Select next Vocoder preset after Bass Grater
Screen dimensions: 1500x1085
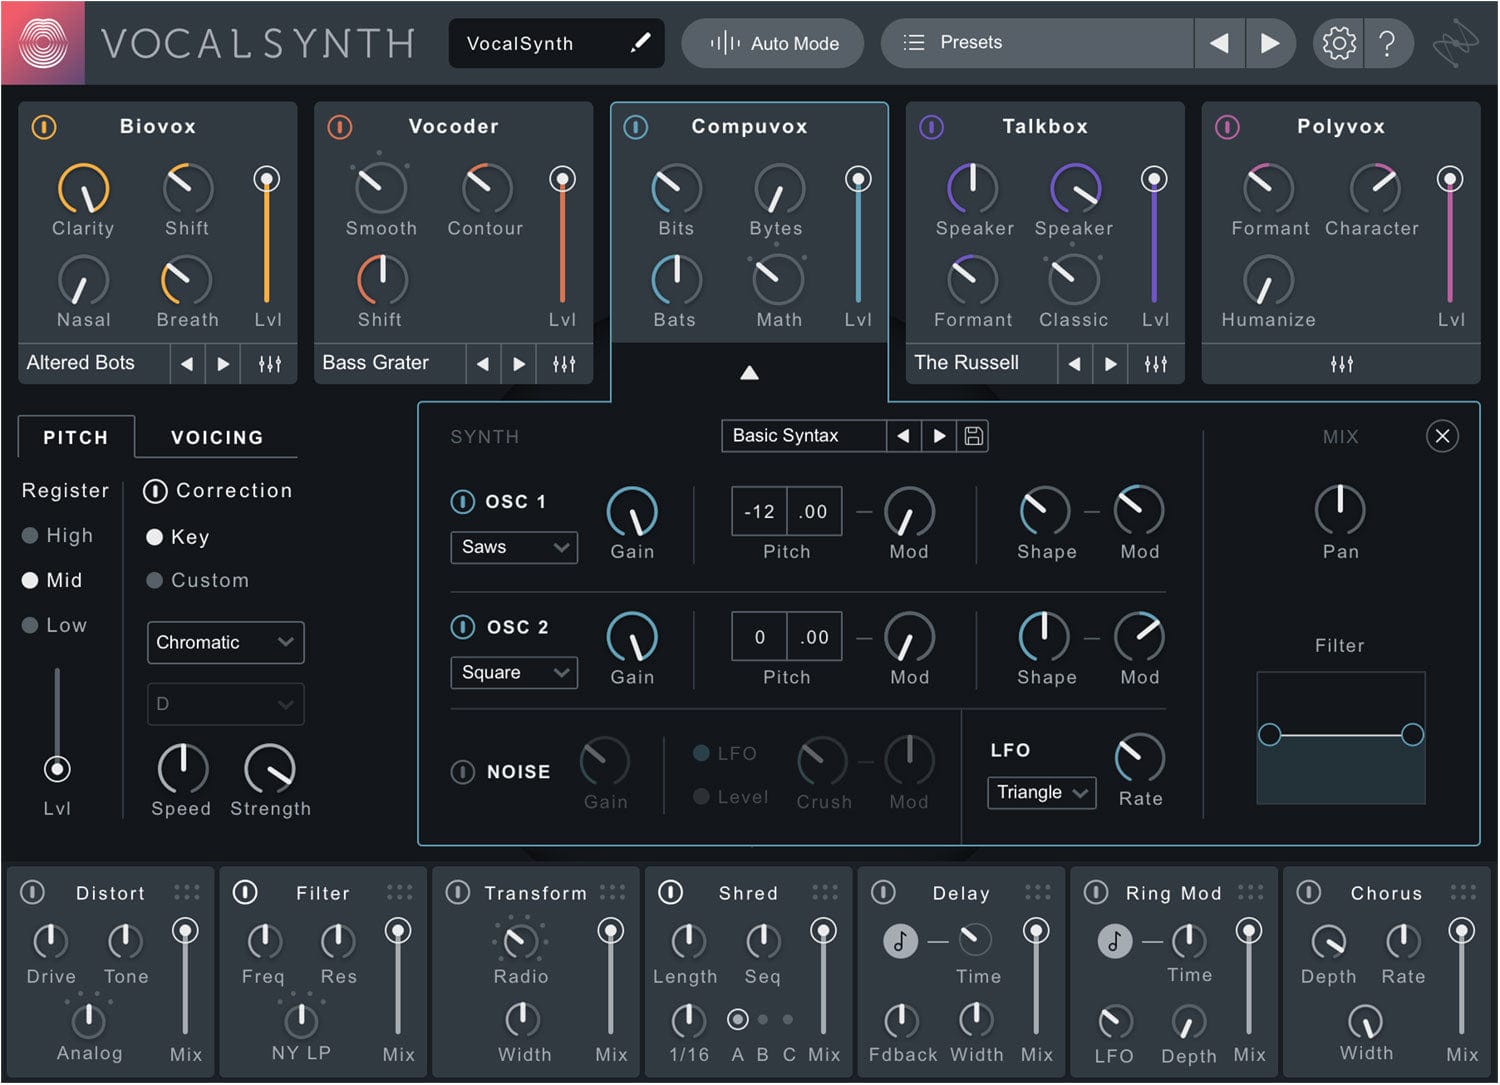[519, 364]
